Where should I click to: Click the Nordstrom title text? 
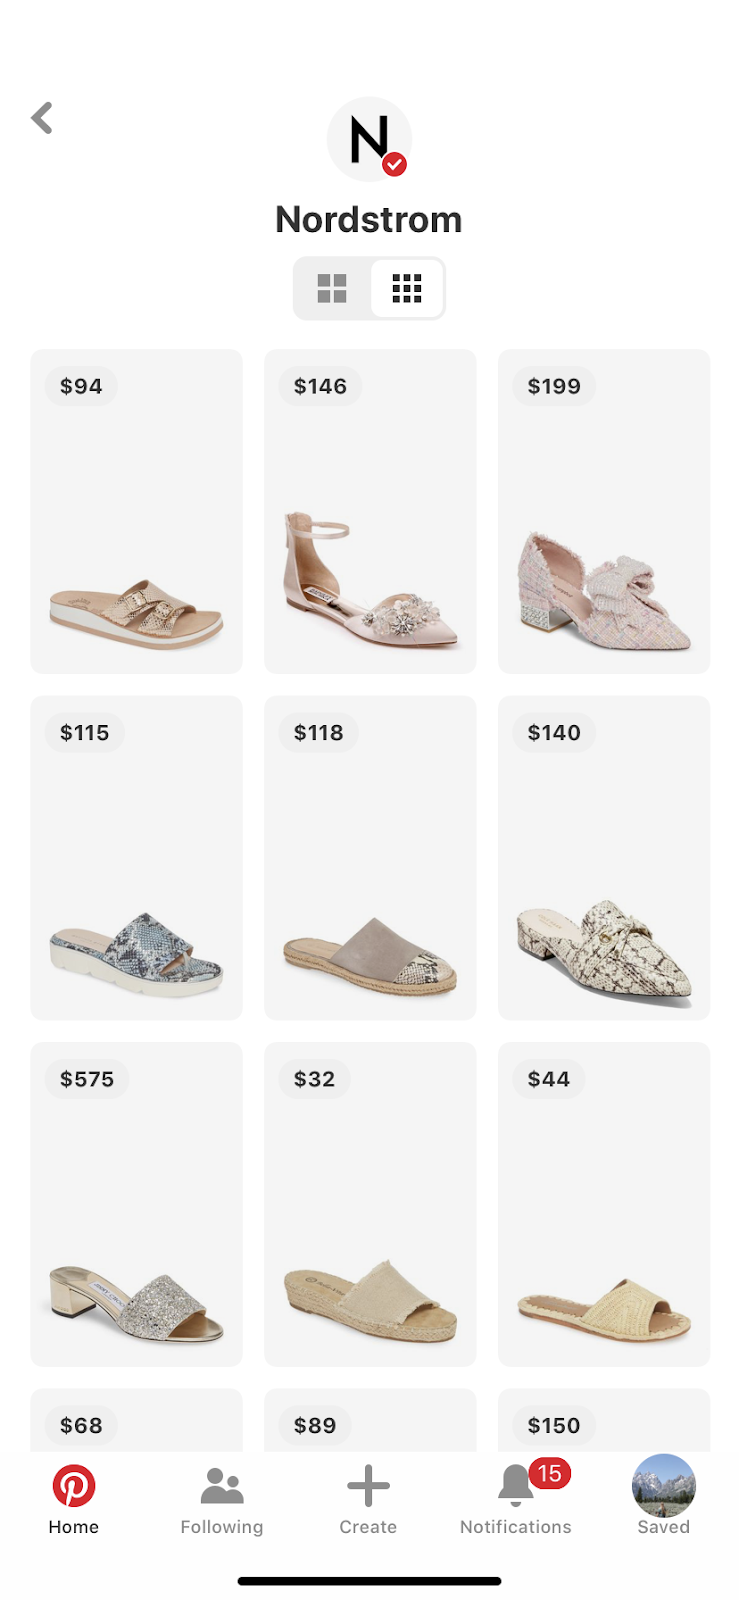(369, 219)
